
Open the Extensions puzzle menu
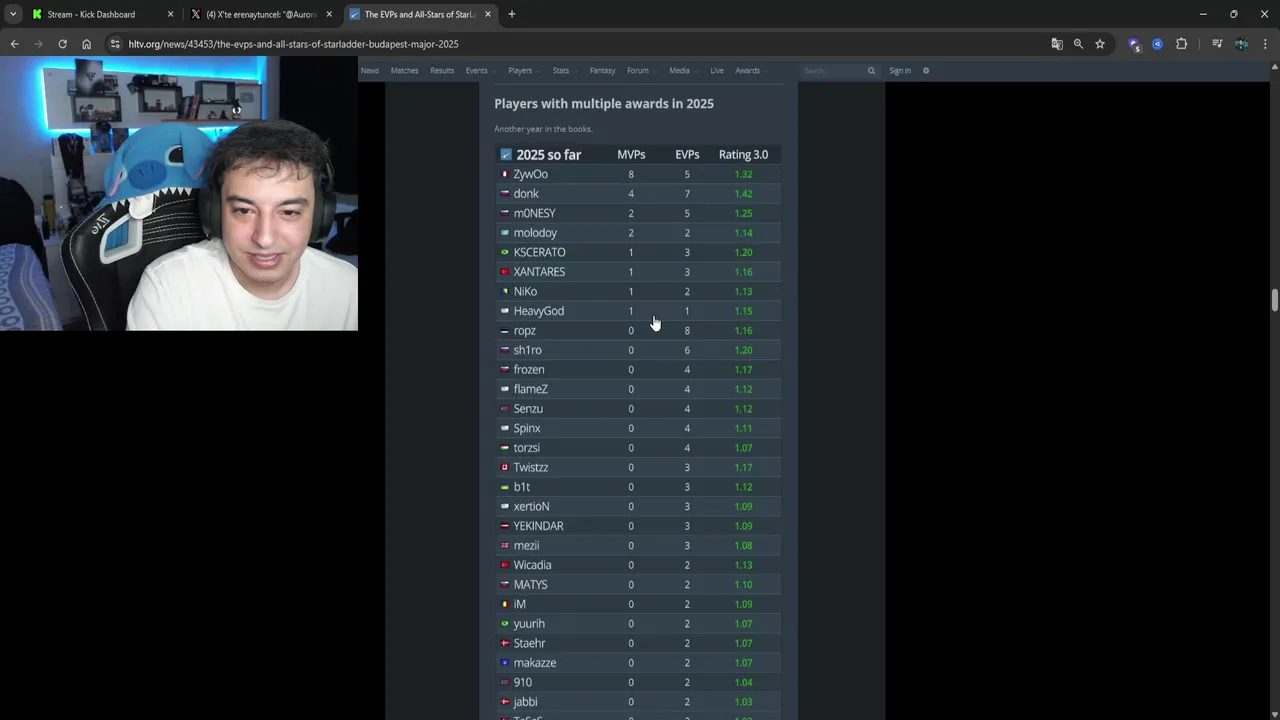tap(1181, 44)
